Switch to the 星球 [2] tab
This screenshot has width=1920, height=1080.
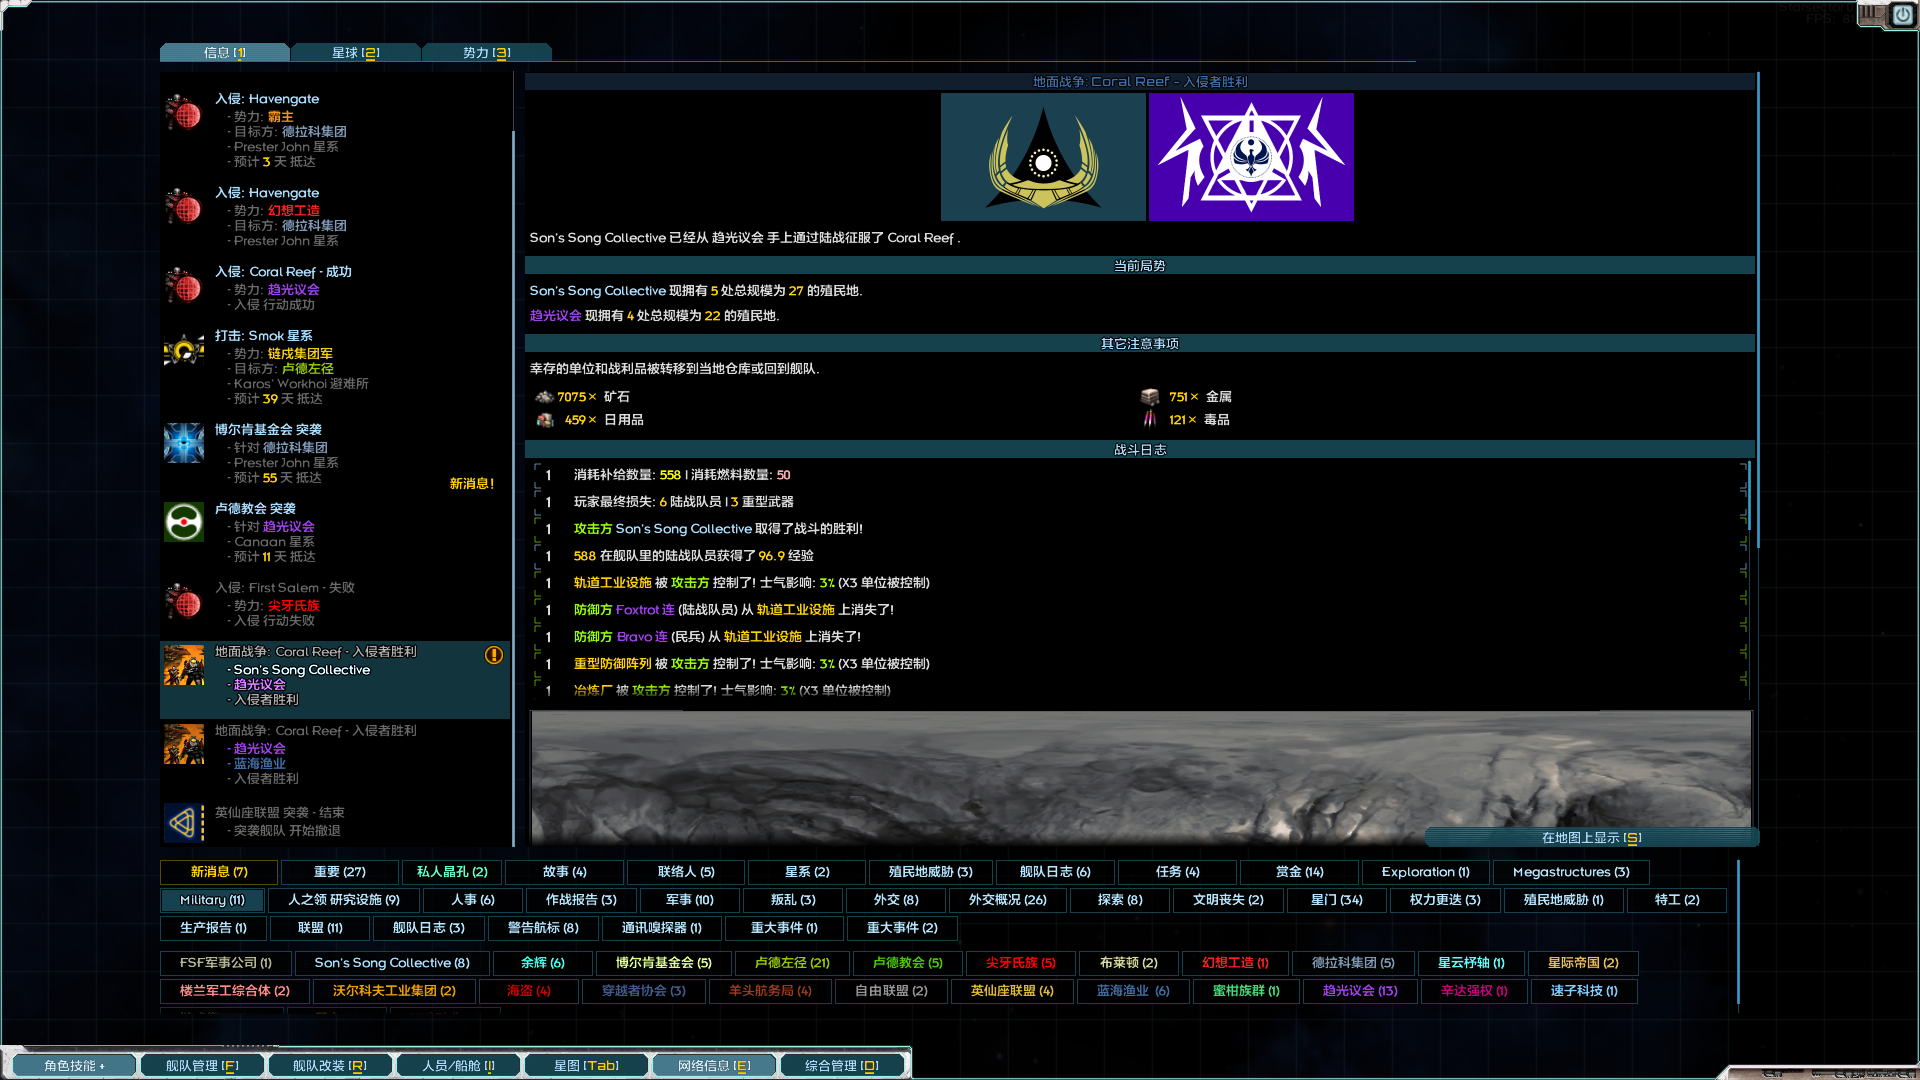[x=356, y=51]
